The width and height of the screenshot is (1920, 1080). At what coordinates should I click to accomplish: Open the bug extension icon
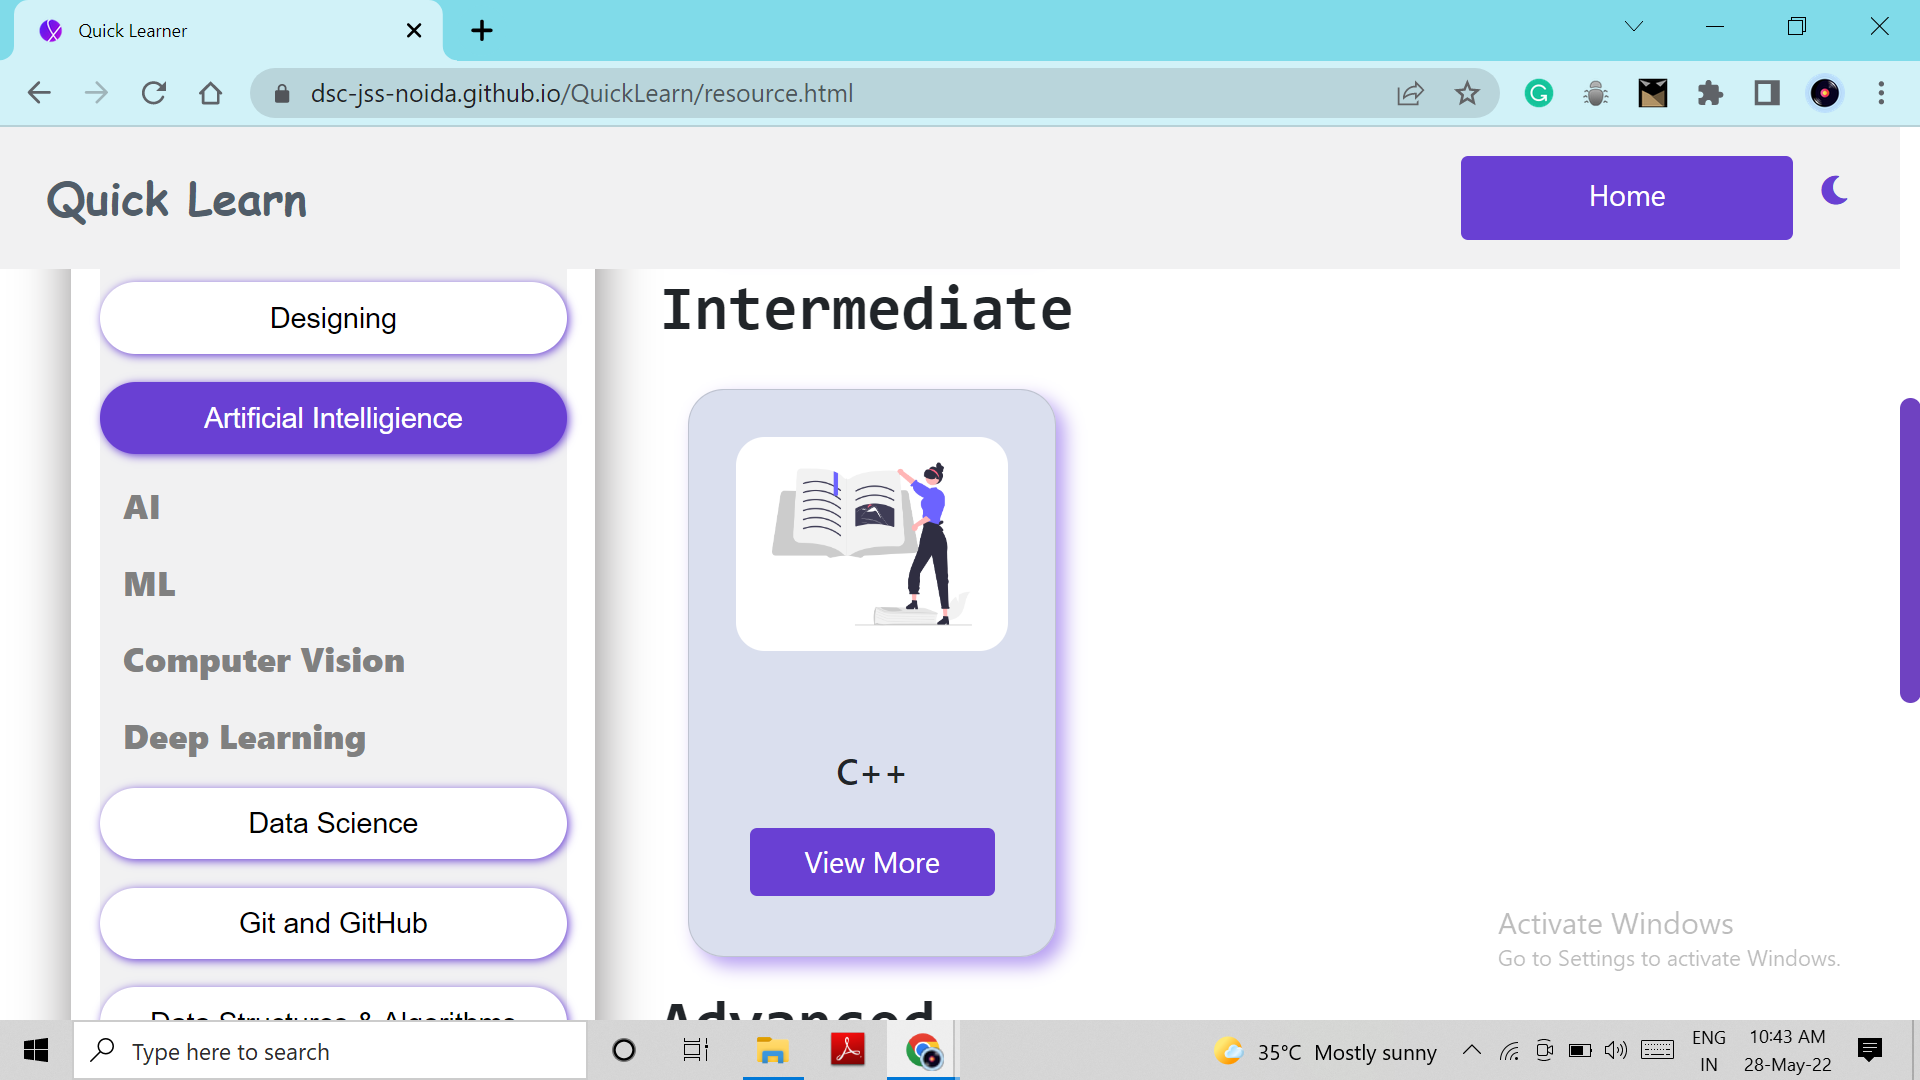1596,93
